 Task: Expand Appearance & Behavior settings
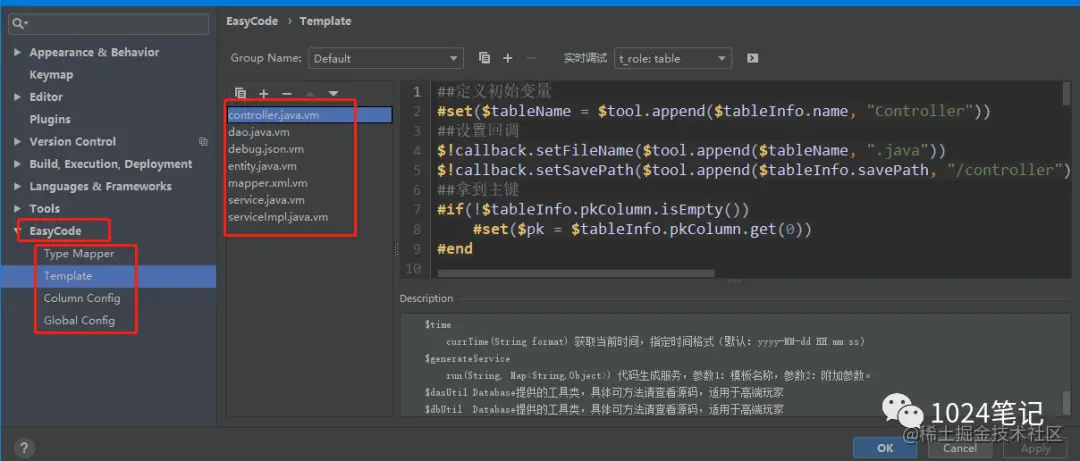pos(17,52)
